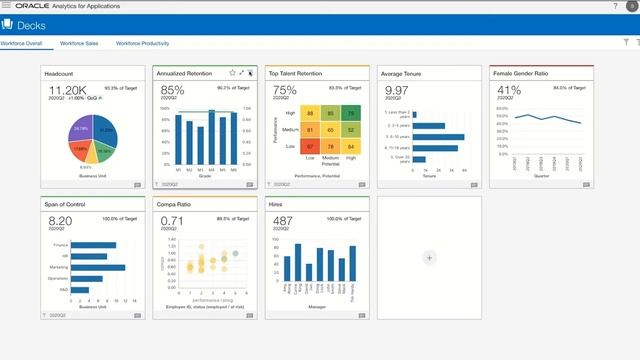
Task: Open comments on the Annualized Retention card
Action: 250,184
